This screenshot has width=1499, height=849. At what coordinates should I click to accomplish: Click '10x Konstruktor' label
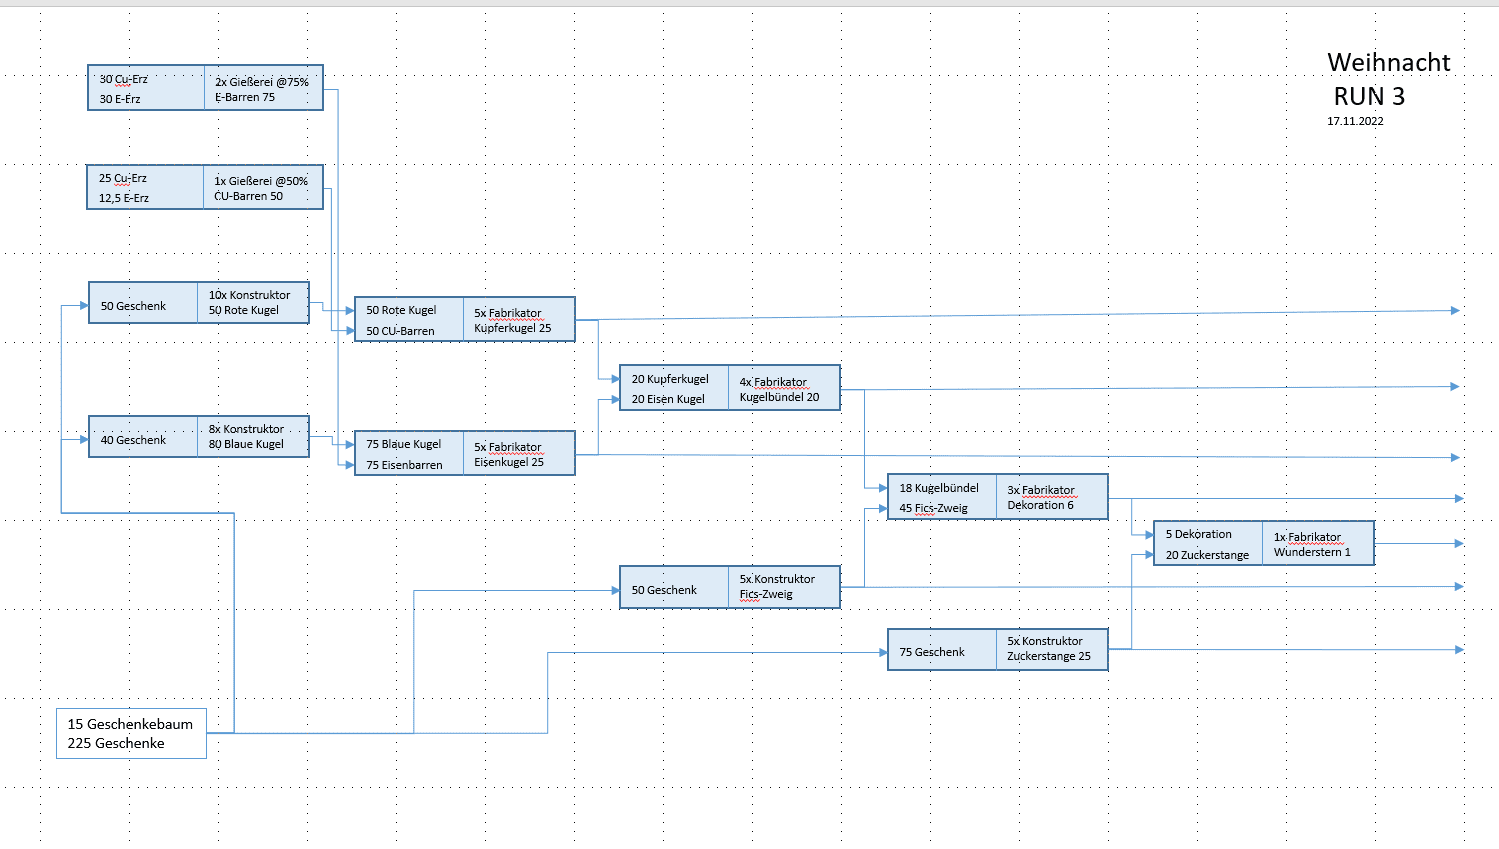(250, 295)
